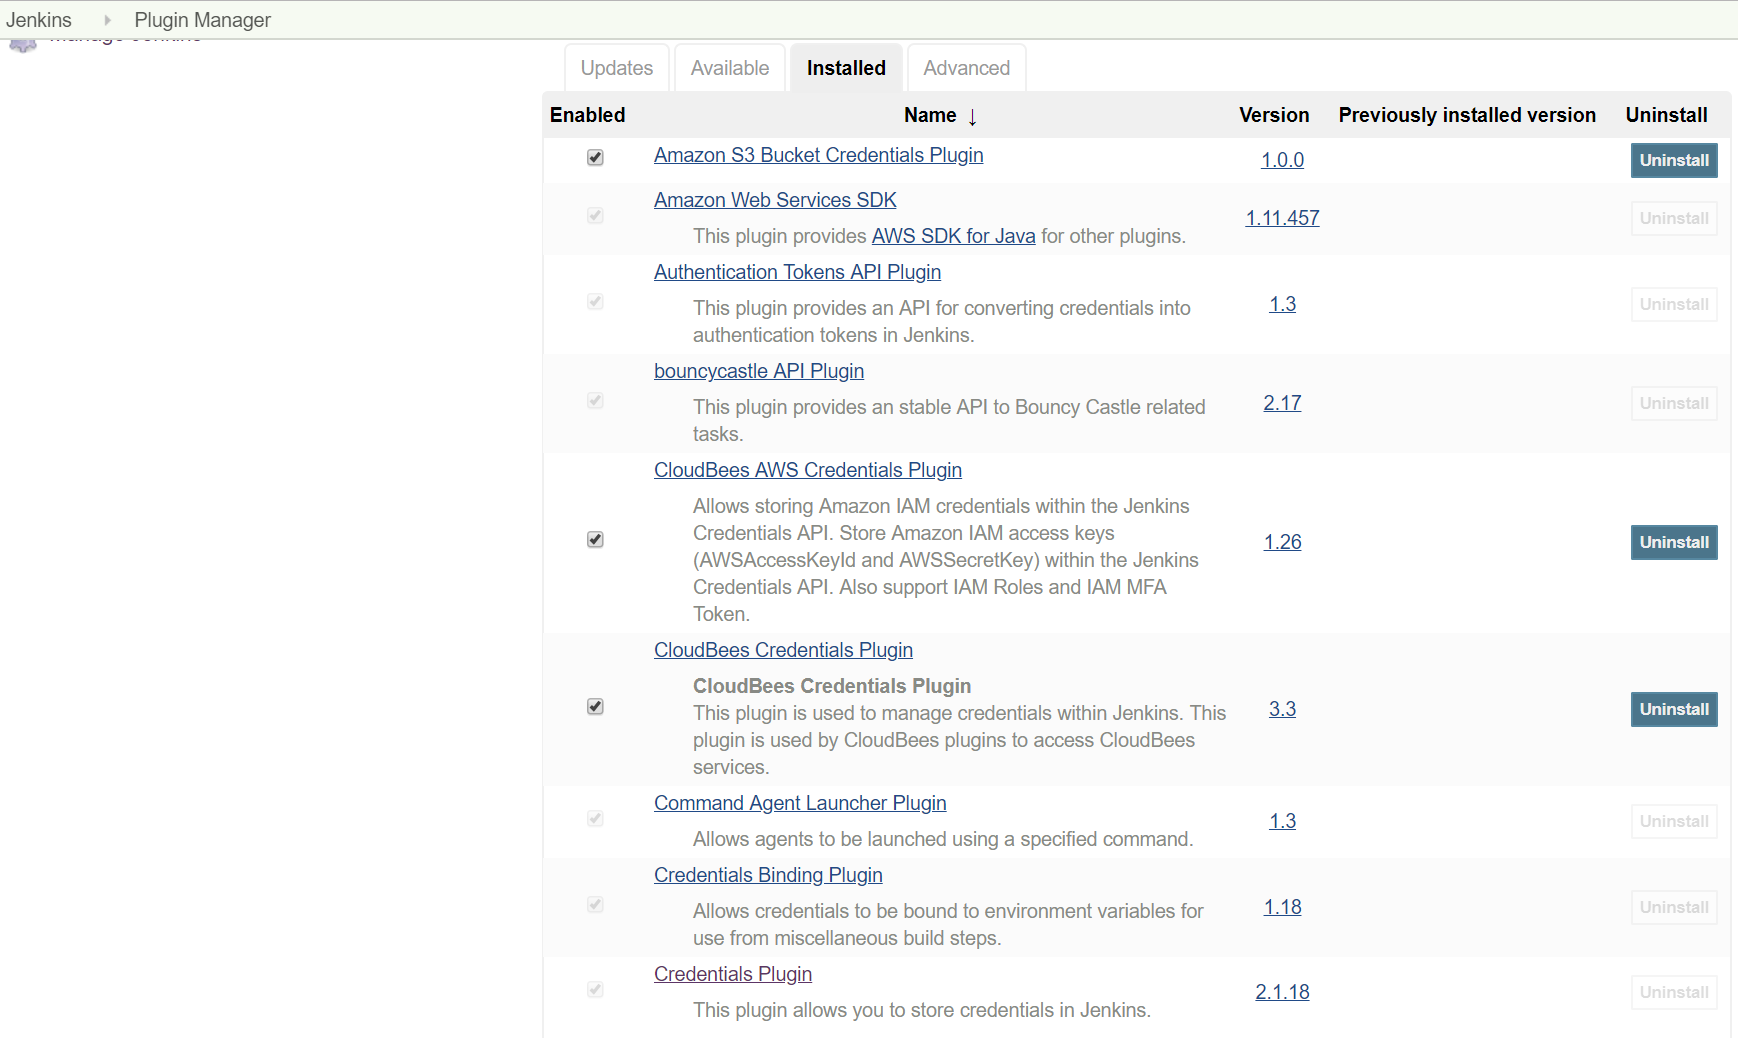1738x1038 pixels.
Task: Open CloudBees Credentials Plugin link
Action: (x=783, y=650)
